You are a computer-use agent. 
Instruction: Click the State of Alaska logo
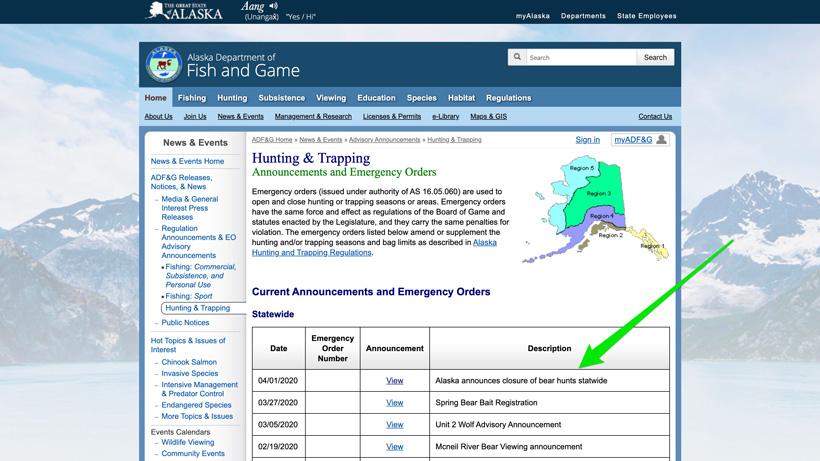point(184,10)
